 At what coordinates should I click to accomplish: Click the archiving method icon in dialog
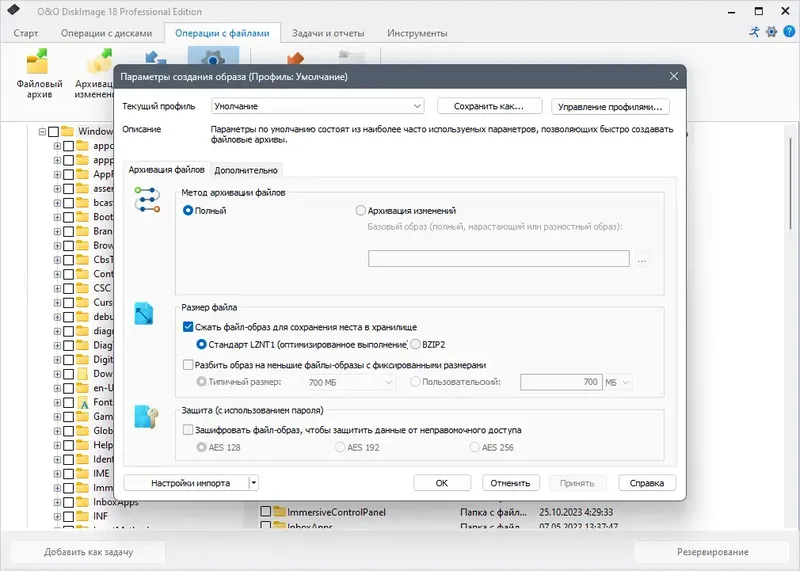(x=147, y=200)
